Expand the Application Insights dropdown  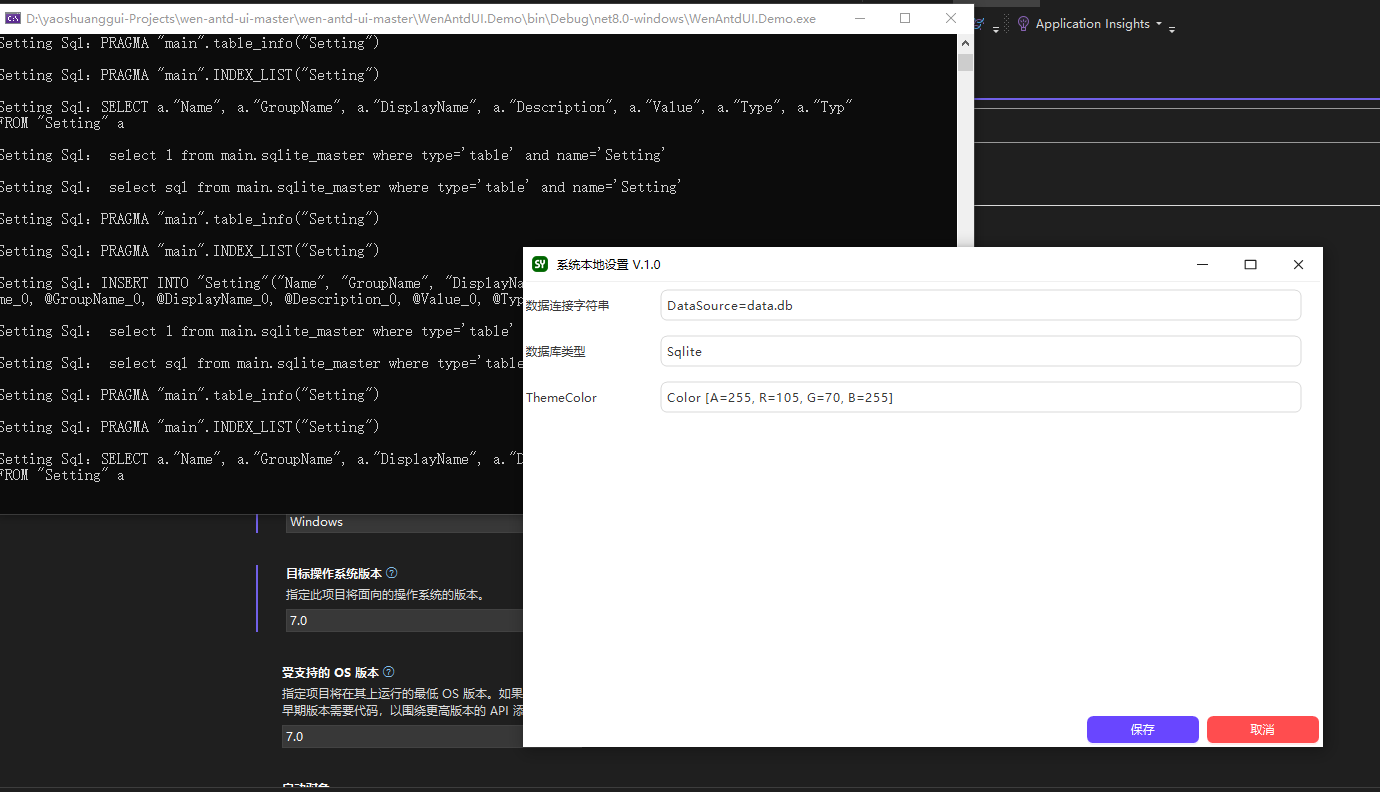1159,24
